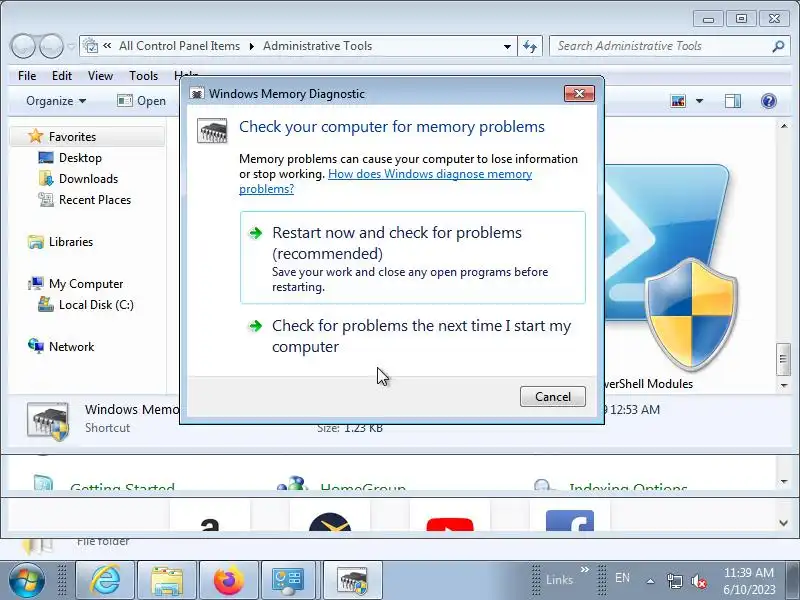Open Desktop in the navigation pane
Screen dimensions: 800x600
click(80, 158)
